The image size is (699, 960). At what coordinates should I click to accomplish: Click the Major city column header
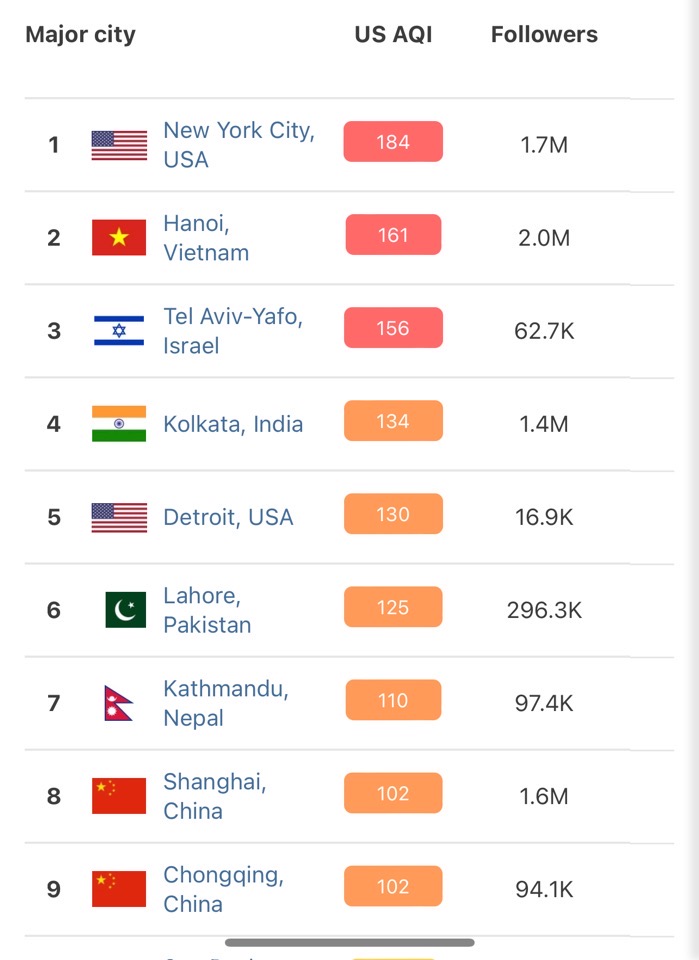pos(80,34)
